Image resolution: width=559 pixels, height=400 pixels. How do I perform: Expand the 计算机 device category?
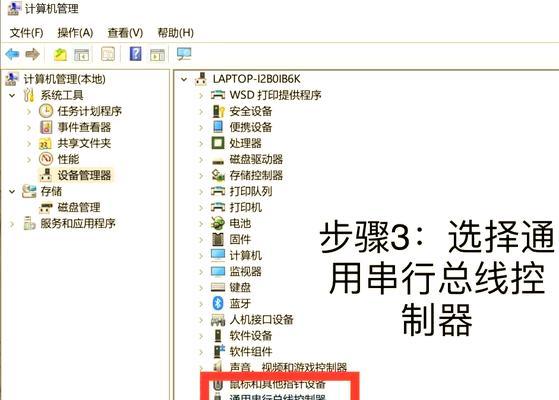[x=201, y=256]
